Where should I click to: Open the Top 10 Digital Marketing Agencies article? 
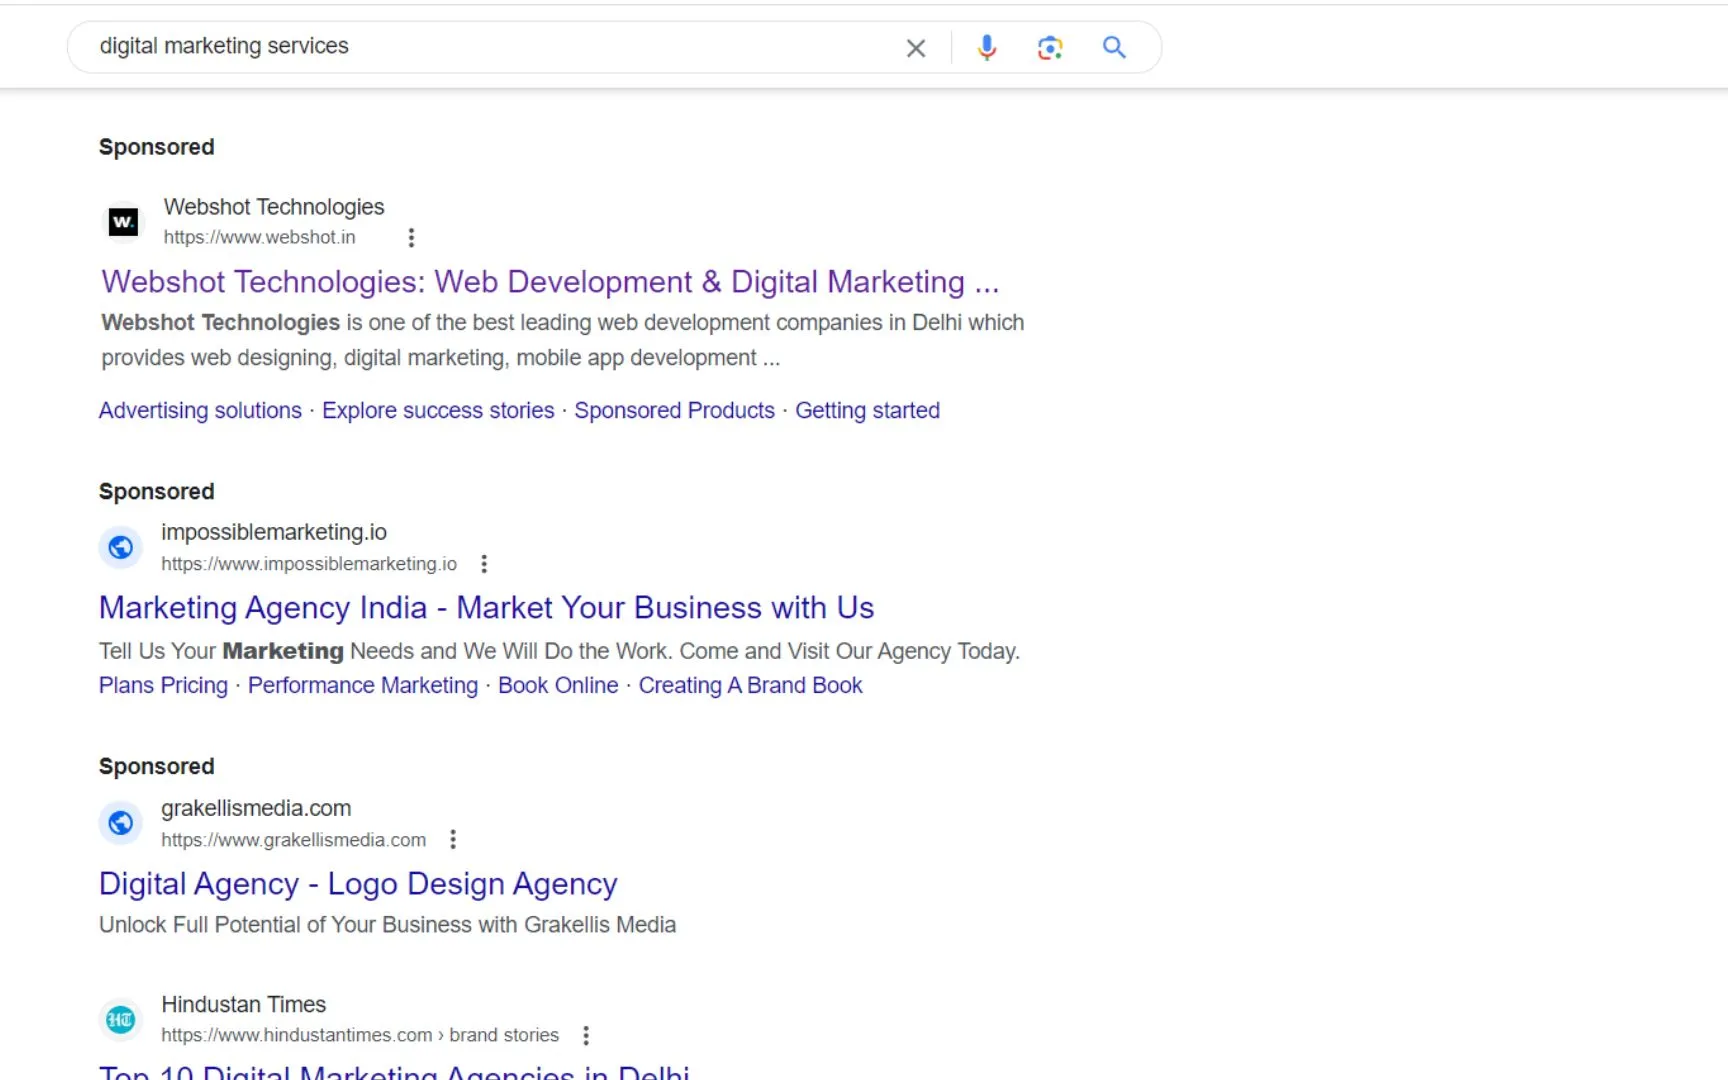395,1070
